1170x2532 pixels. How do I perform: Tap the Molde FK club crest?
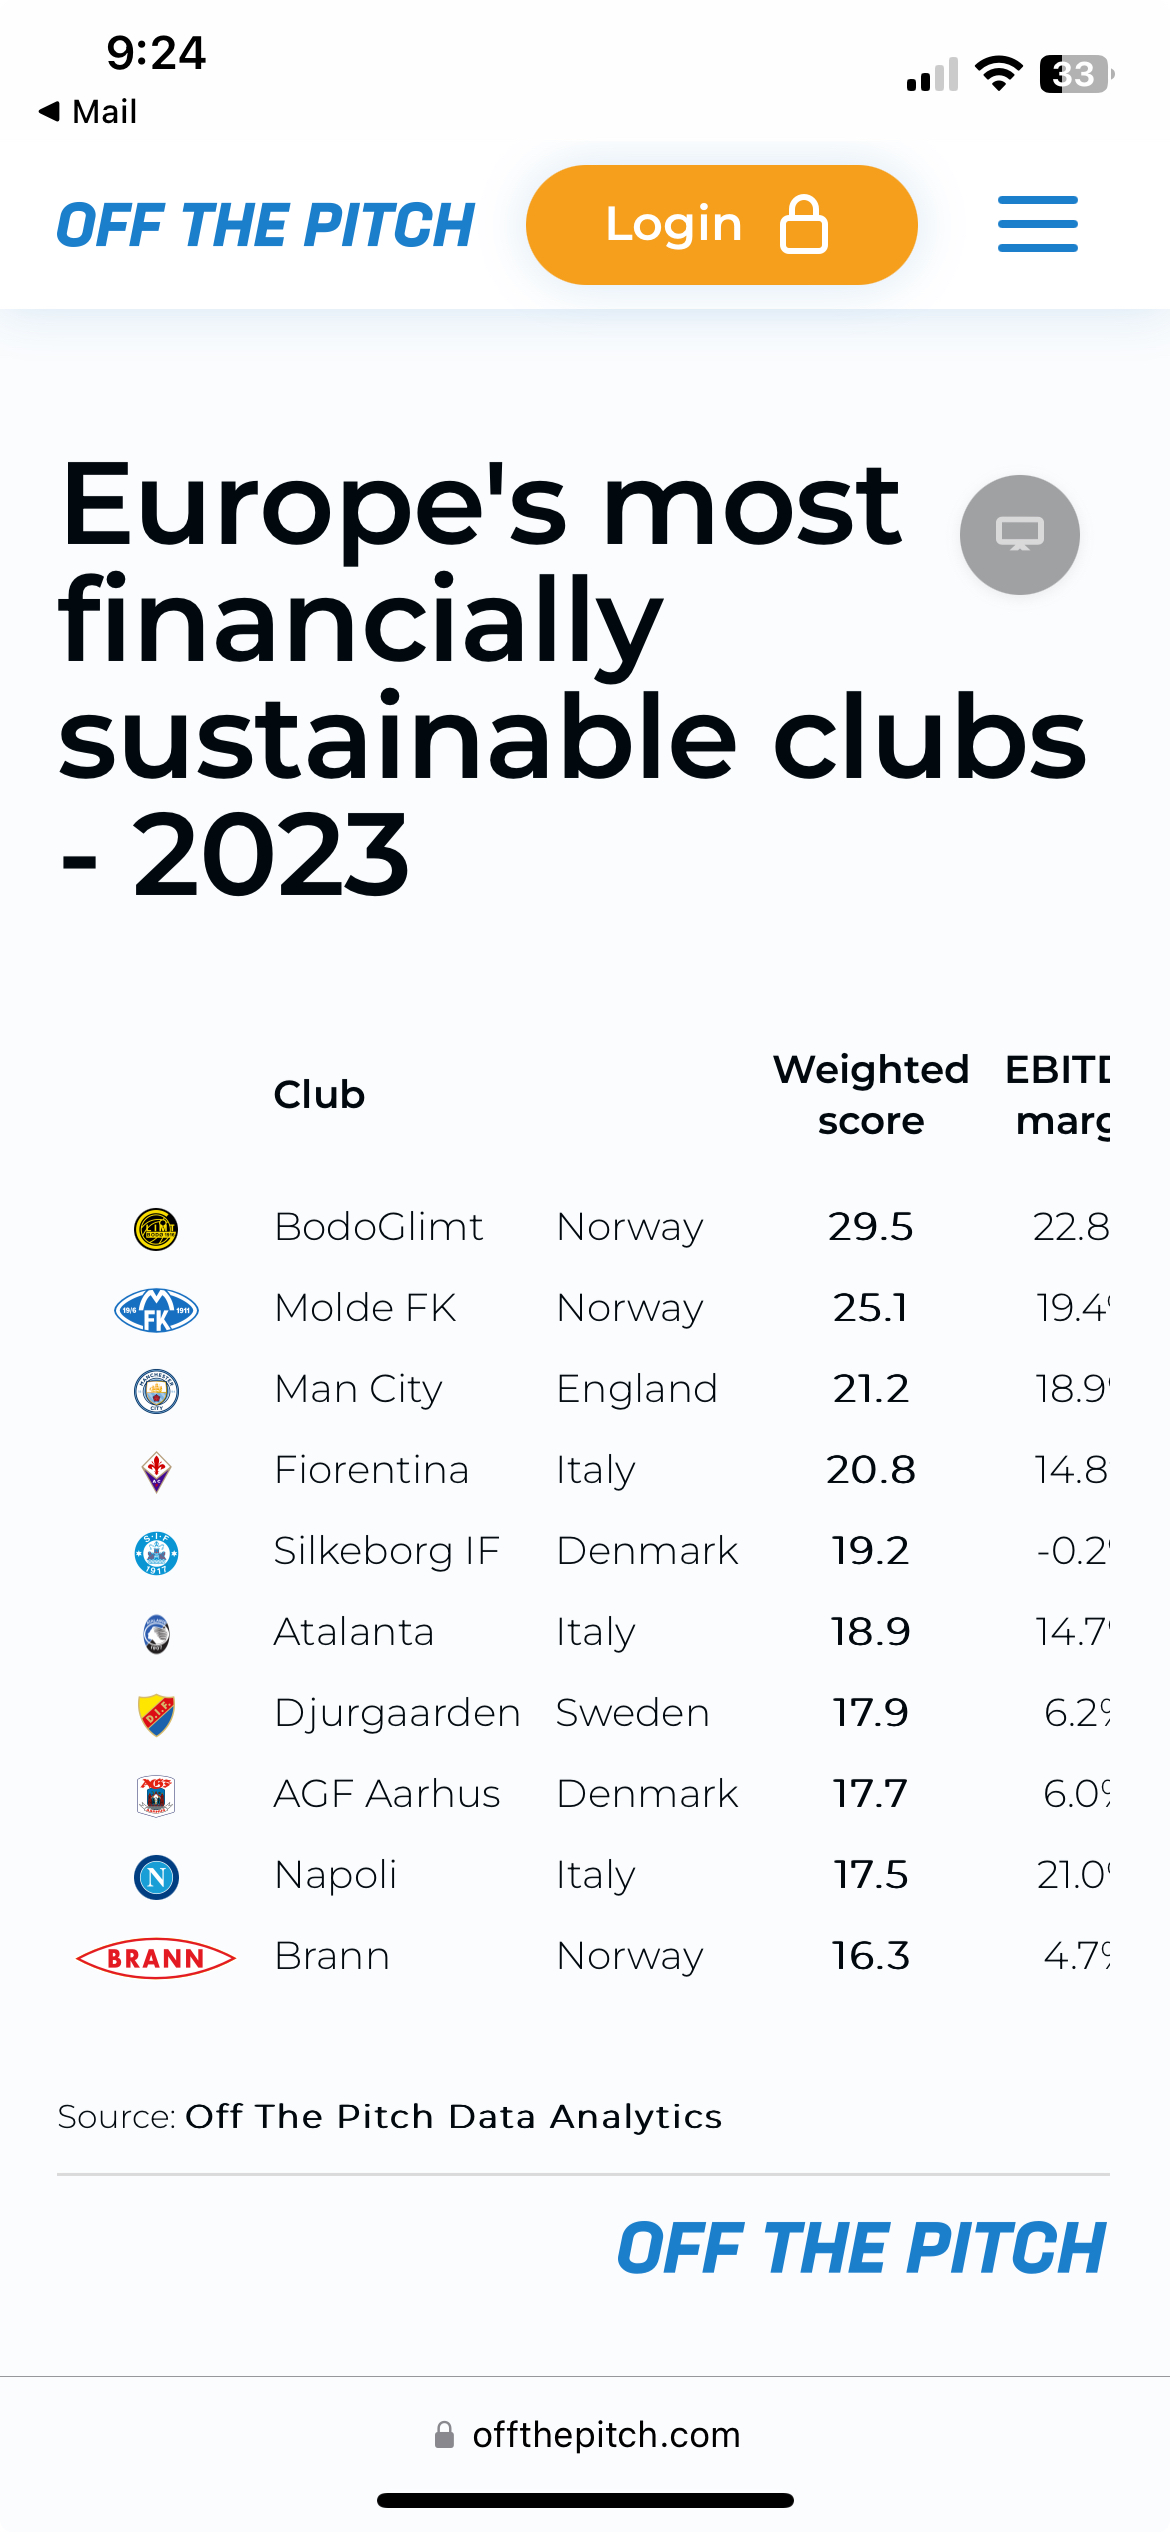click(x=156, y=1309)
